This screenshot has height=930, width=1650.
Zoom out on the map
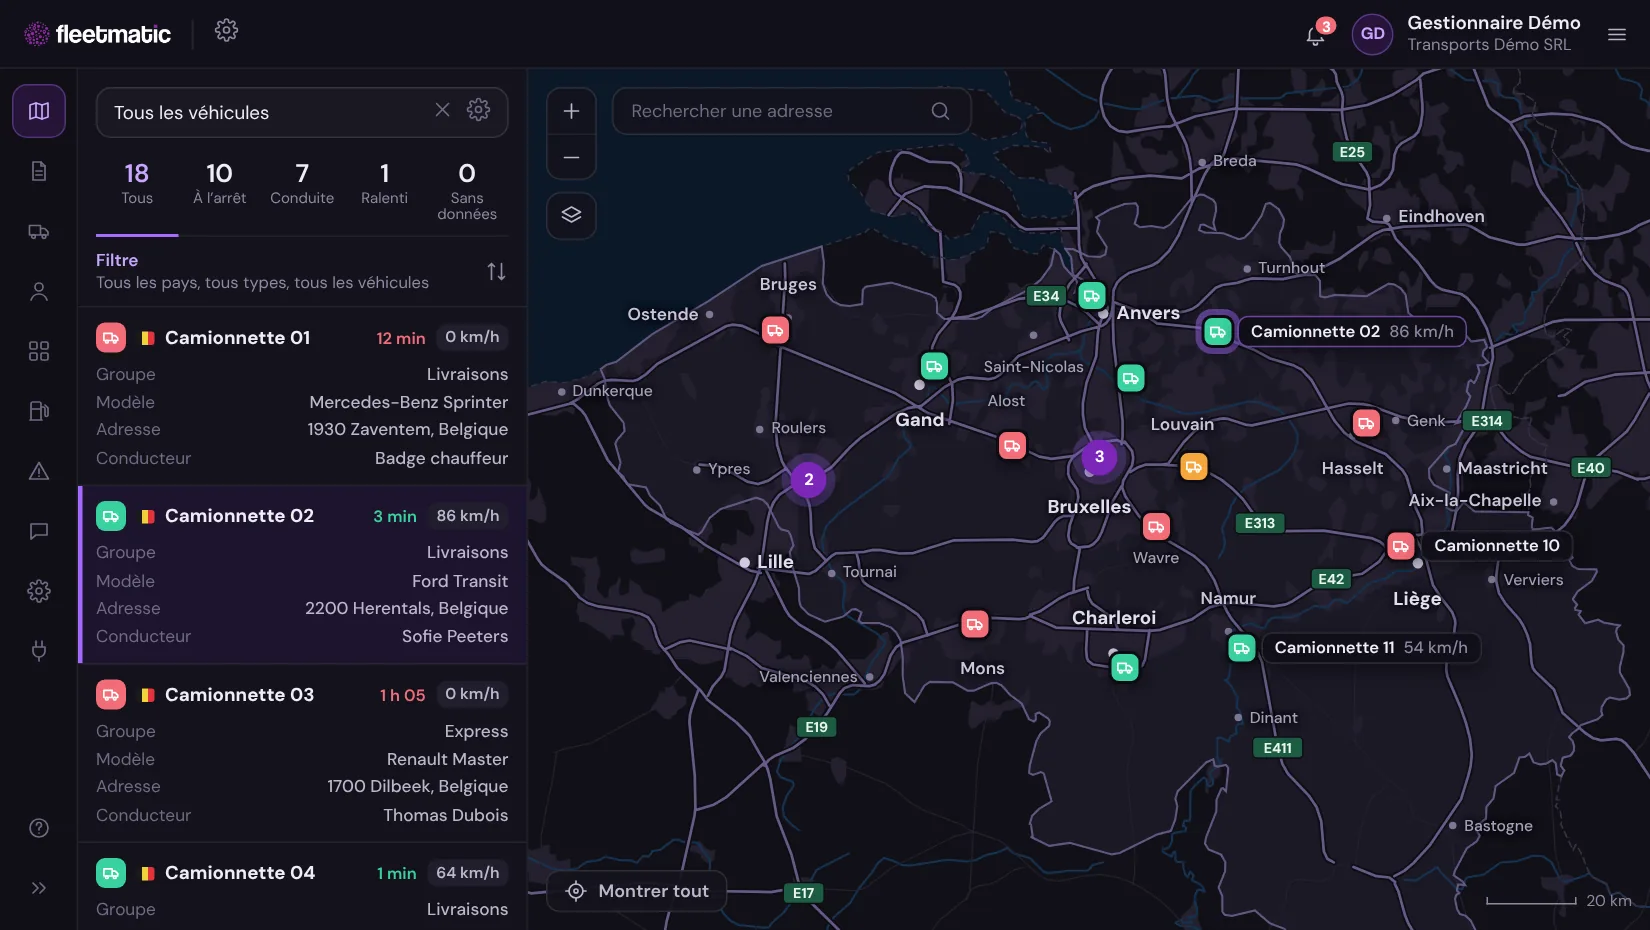point(571,157)
